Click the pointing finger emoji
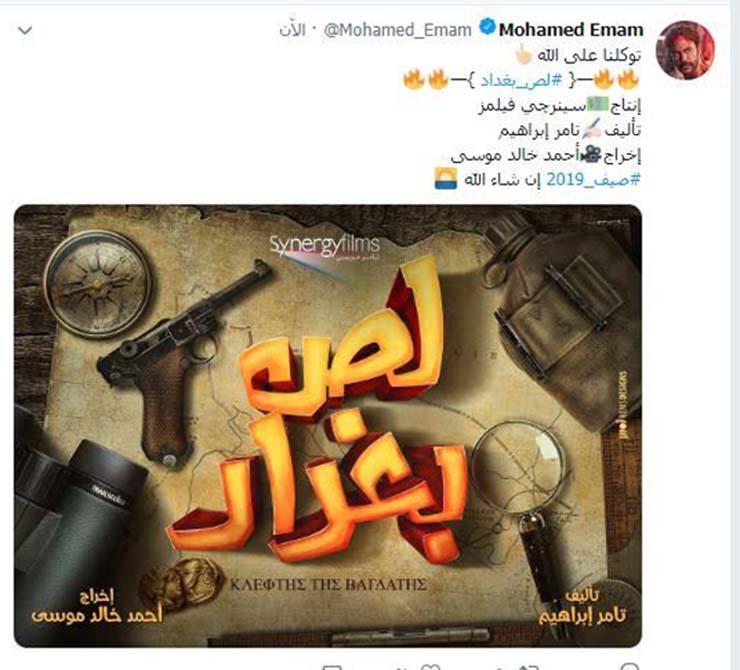This screenshot has width=740, height=670. tap(523, 55)
